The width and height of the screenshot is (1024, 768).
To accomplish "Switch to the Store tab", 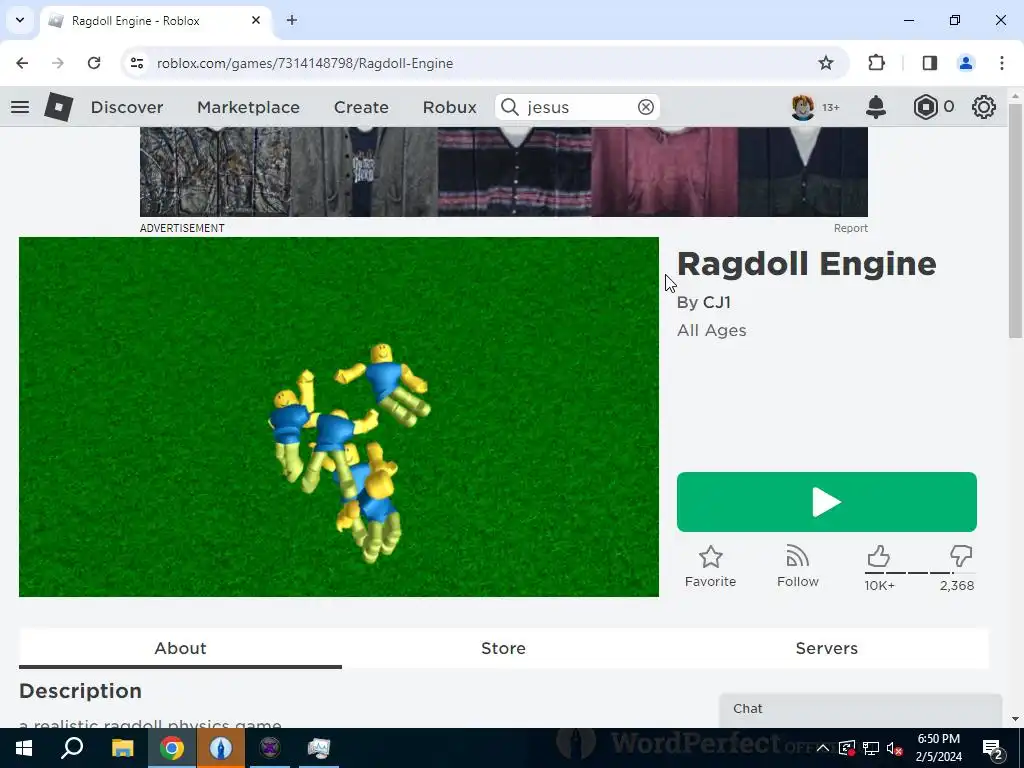I will pyautogui.click(x=503, y=648).
